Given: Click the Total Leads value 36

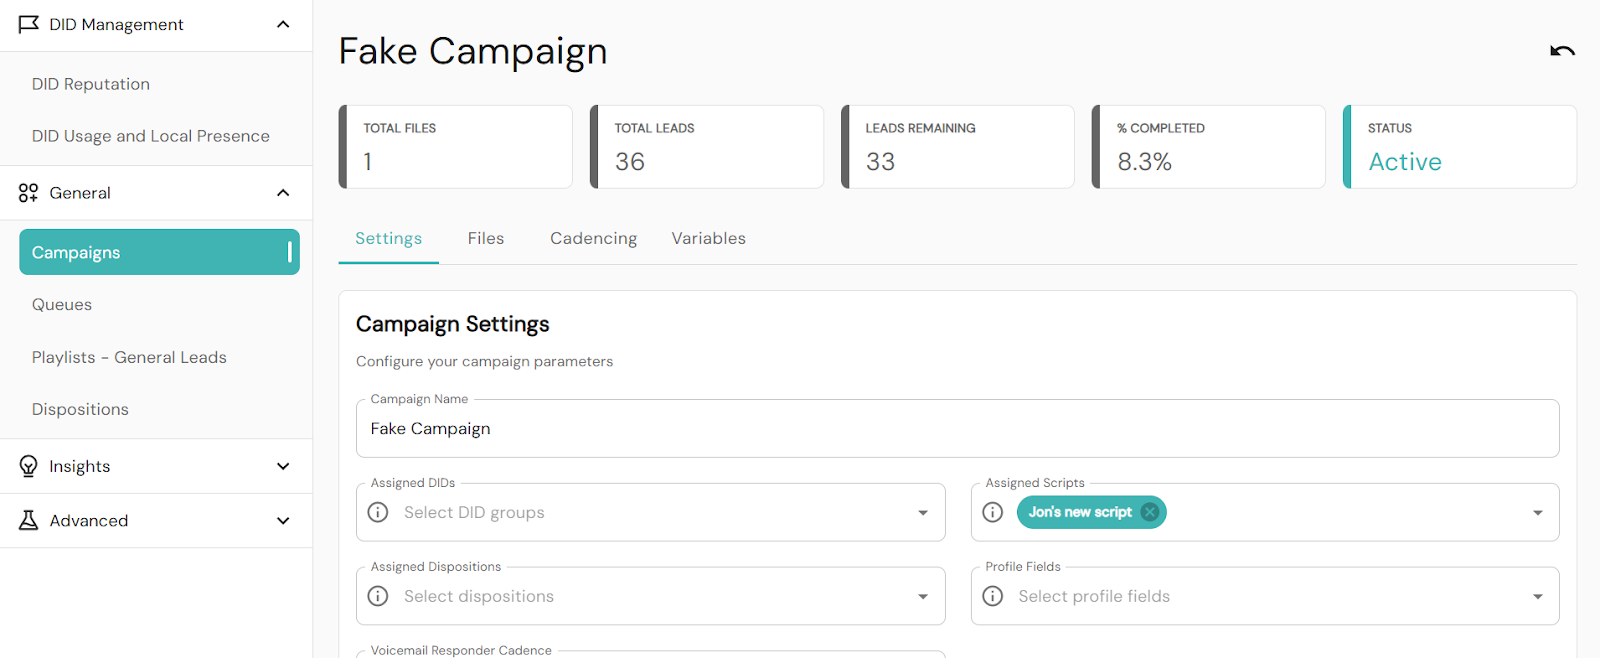Looking at the screenshot, I should (x=630, y=162).
